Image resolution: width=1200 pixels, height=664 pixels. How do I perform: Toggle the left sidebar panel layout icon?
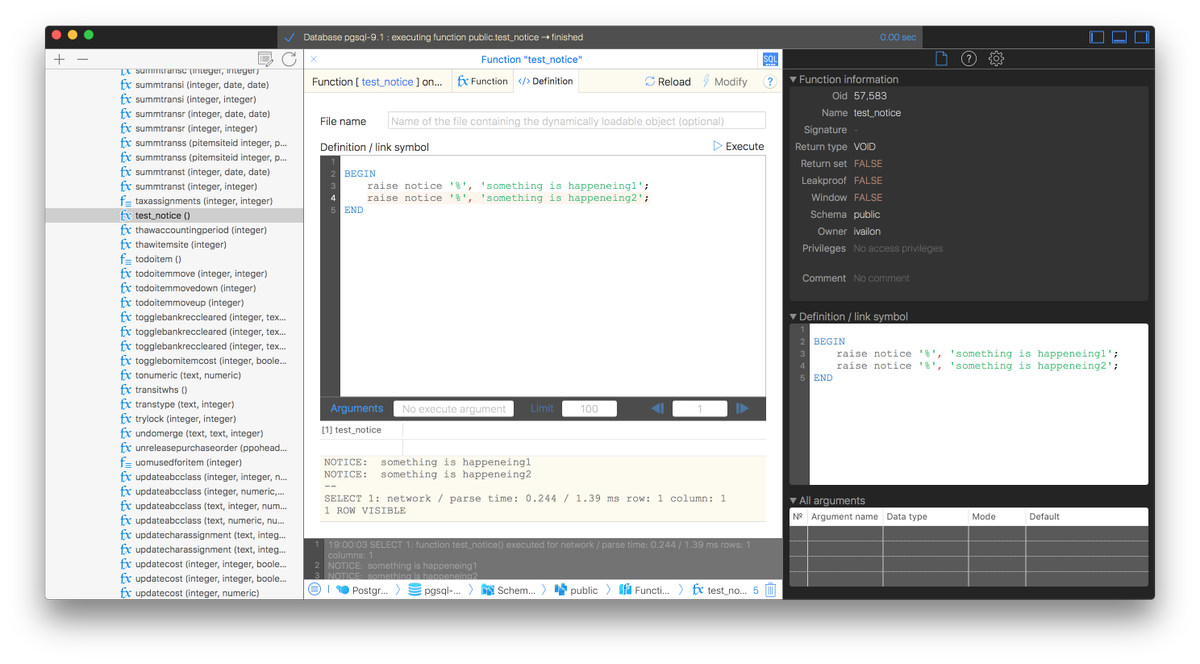1097,37
